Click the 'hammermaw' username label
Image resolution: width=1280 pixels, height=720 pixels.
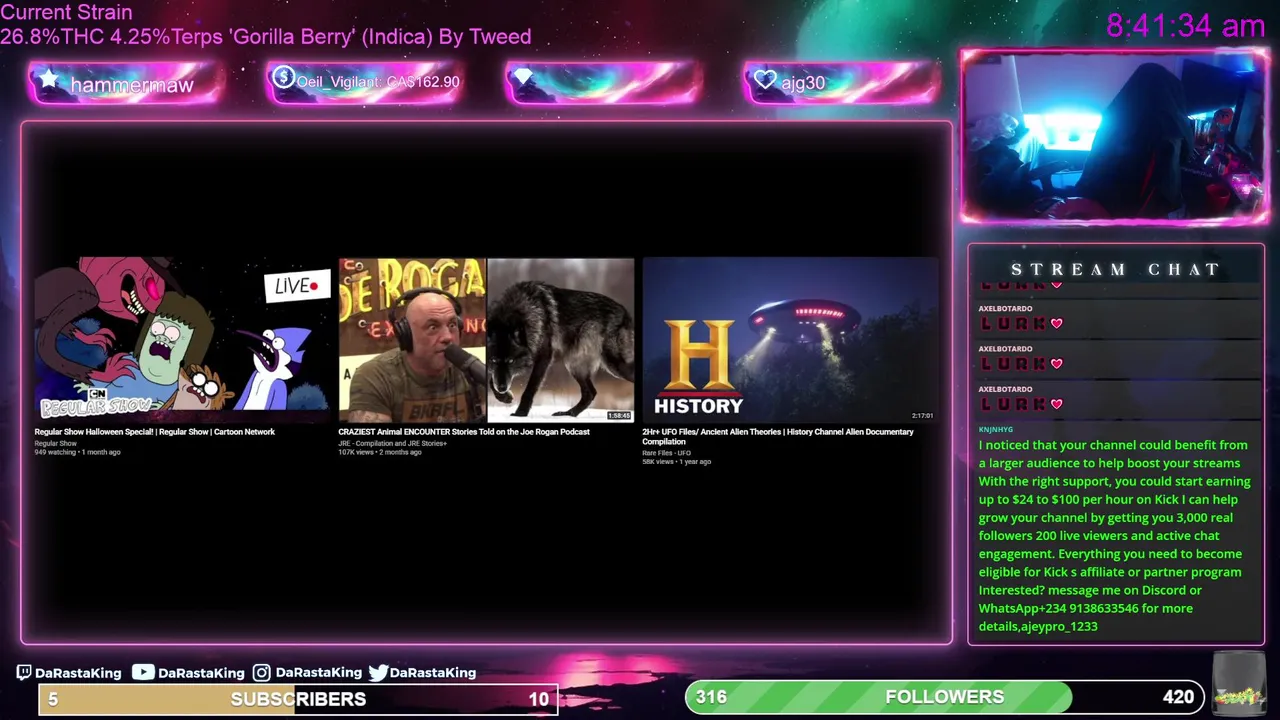tap(131, 85)
